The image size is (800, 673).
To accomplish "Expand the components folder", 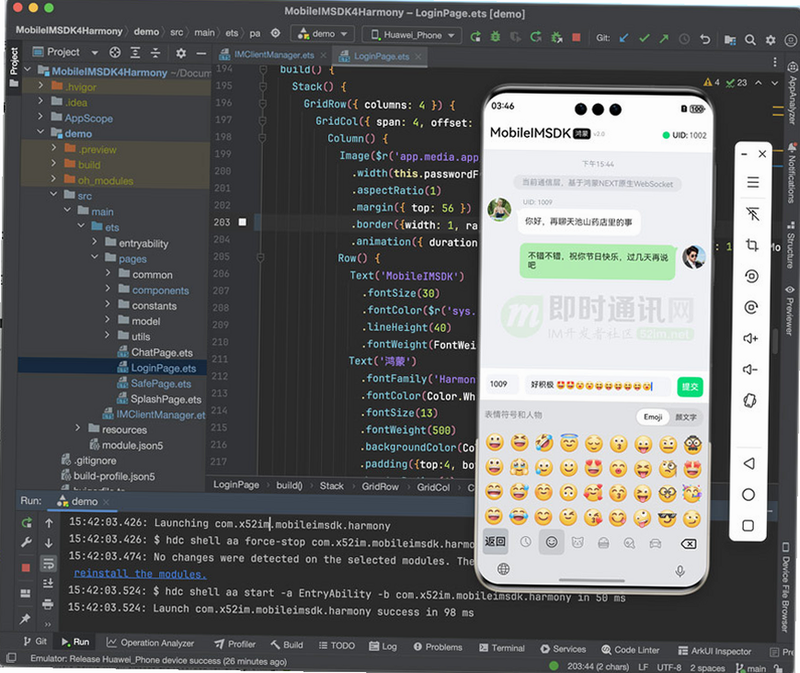I will pos(108,289).
